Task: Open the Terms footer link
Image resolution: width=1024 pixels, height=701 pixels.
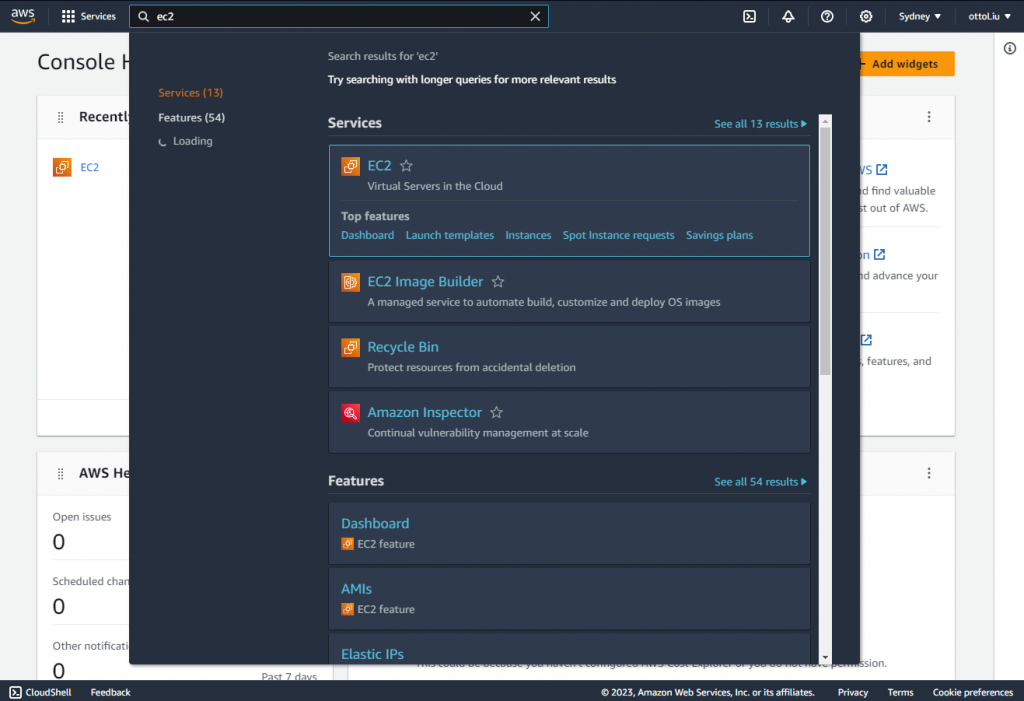Action: pos(900,692)
